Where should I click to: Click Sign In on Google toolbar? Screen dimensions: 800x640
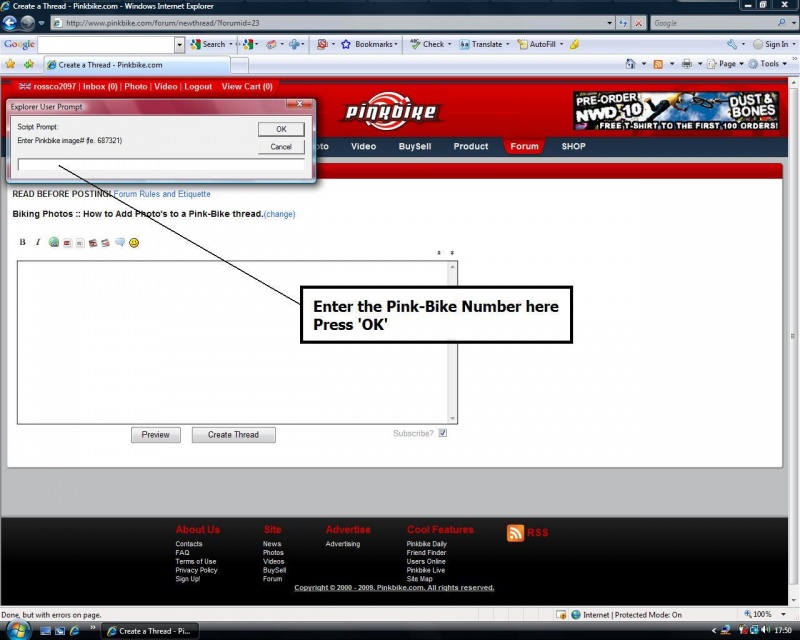[x=771, y=44]
